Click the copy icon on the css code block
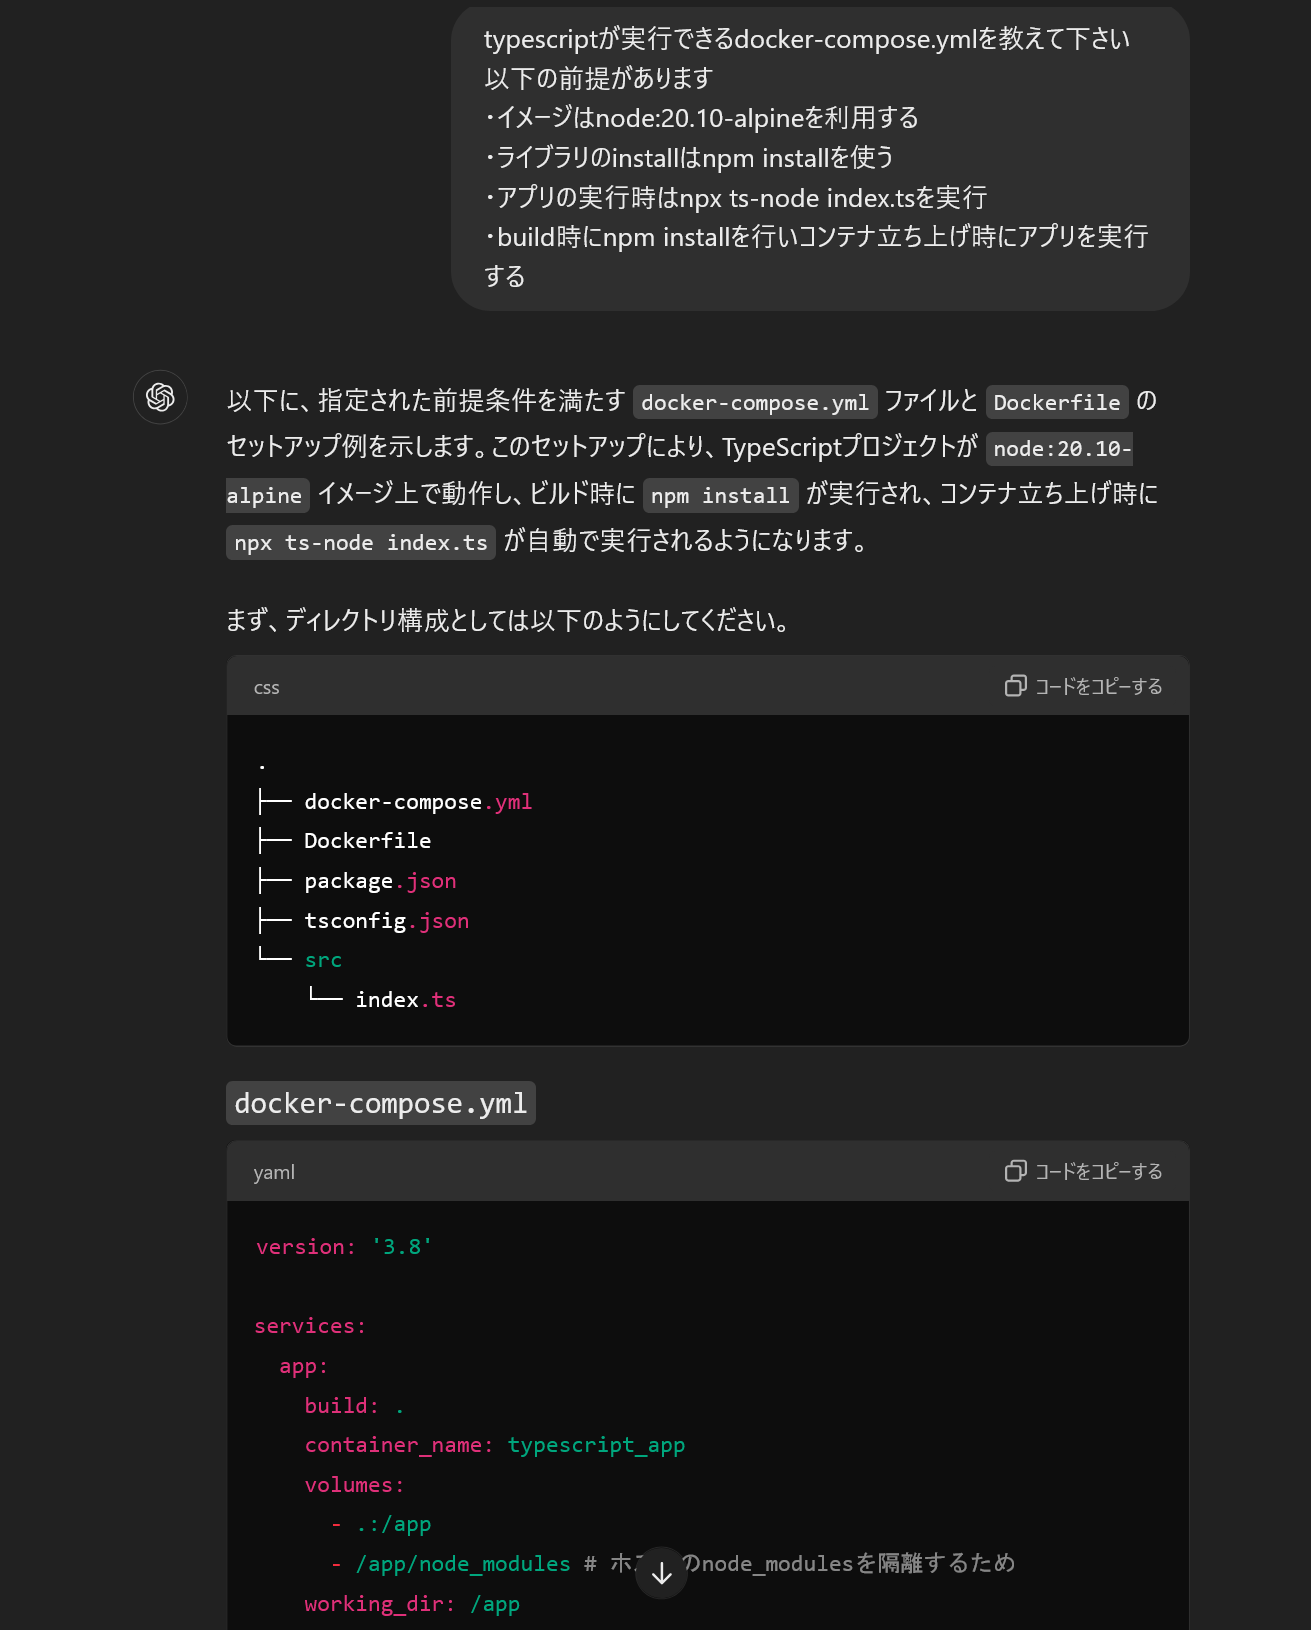 [x=1016, y=686]
